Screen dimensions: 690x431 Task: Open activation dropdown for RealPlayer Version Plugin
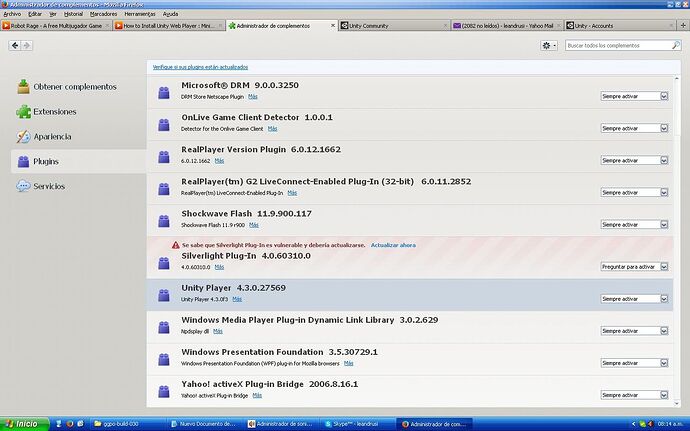click(x=634, y=160)
